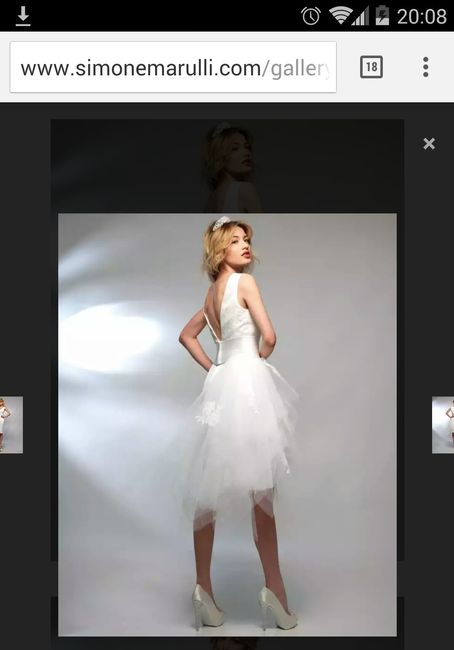Tap the battery charging icon

(382, 16)
